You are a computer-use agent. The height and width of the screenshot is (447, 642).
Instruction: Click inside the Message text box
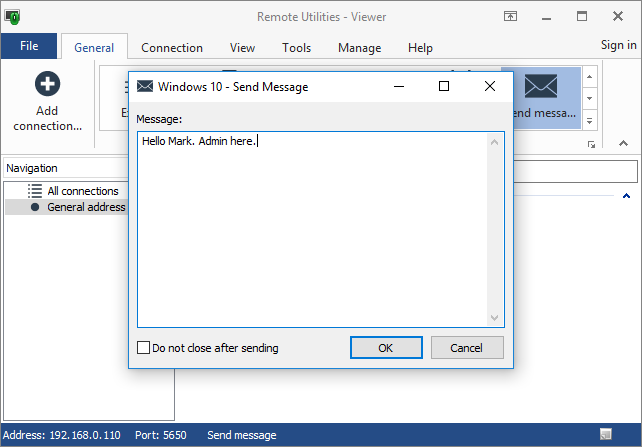310,230
